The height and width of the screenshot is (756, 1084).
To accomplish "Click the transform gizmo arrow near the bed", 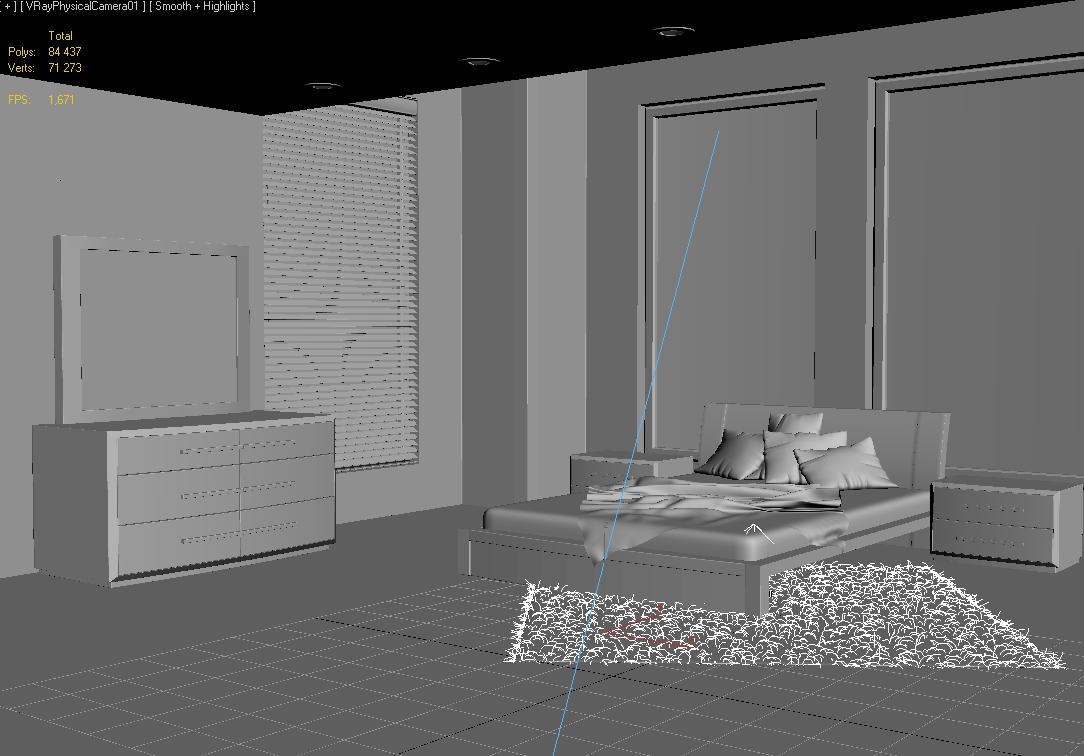I will (755, 528).
